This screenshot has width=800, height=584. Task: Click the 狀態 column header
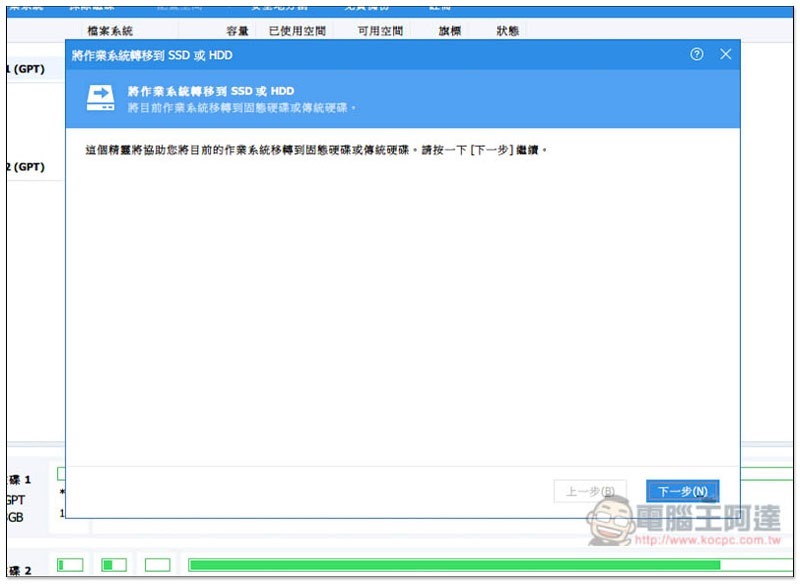[508, 31]
